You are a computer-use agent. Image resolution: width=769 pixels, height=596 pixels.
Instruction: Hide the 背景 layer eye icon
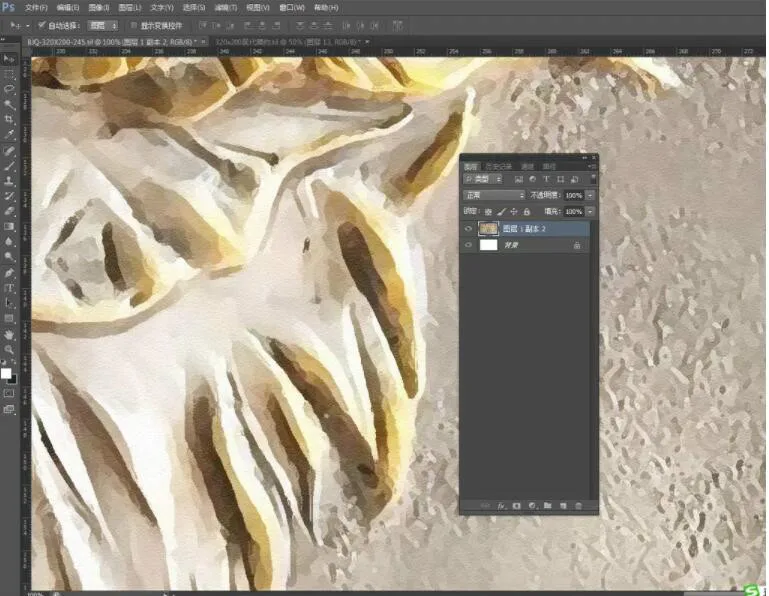pos(468,245)
